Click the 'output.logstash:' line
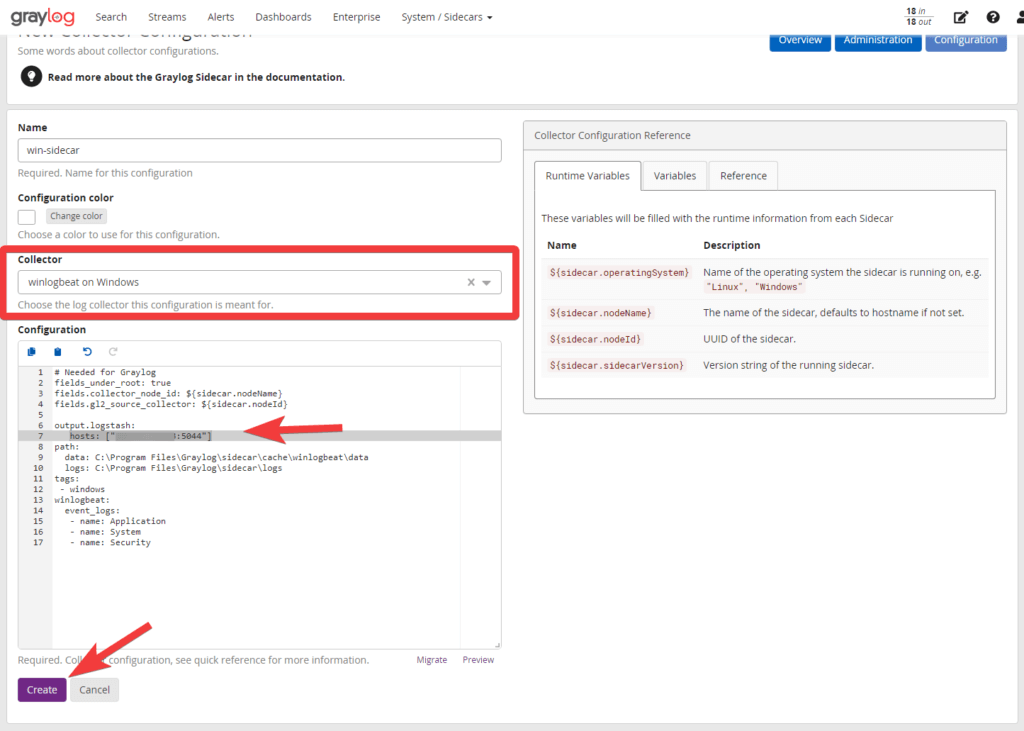The height and width of the screenshot is (731, 1024). [x=95, y=425]
